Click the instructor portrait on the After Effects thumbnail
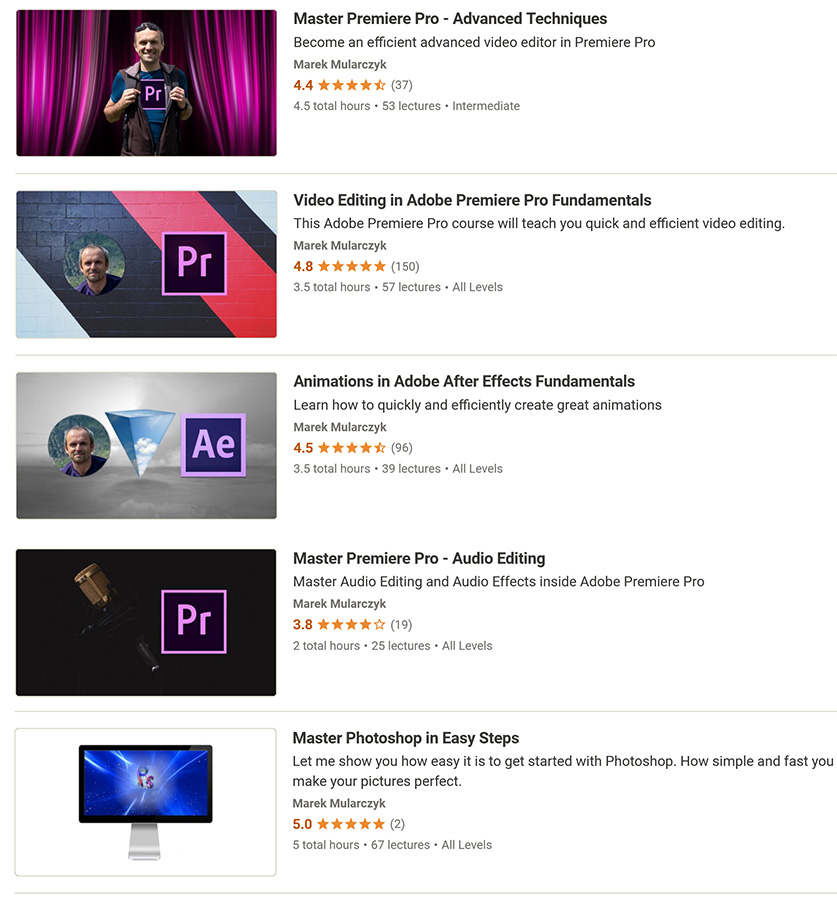Screen dimensions: 837x900 click(x=79, y=445)
